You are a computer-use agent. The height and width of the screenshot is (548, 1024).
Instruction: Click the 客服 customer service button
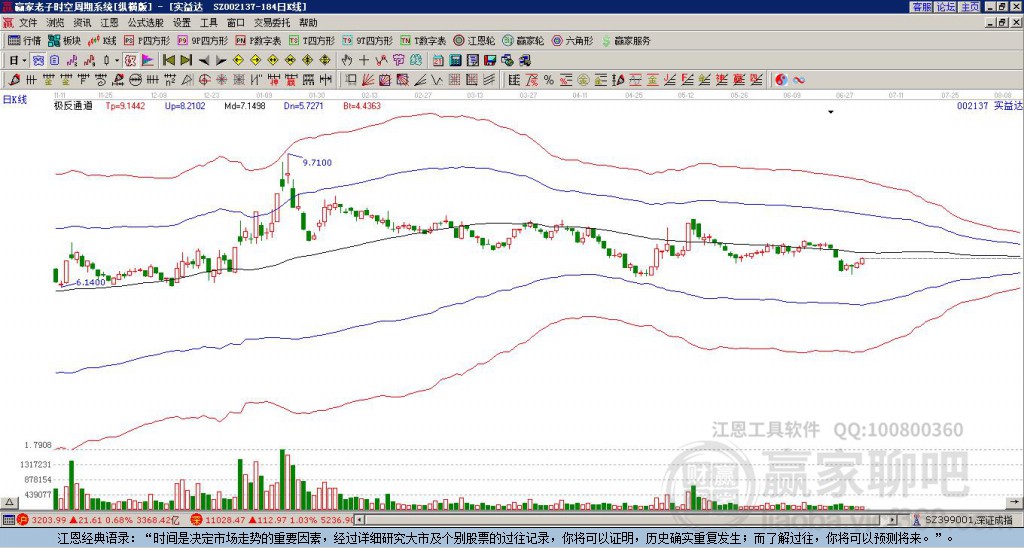pyautogui.click(x=921, y=7)
